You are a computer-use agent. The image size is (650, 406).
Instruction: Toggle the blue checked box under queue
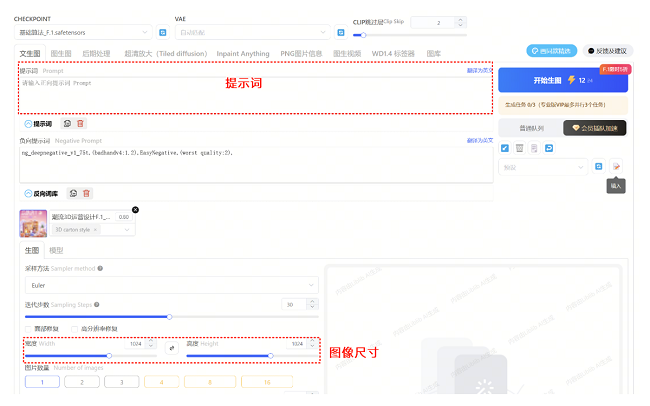504,148
